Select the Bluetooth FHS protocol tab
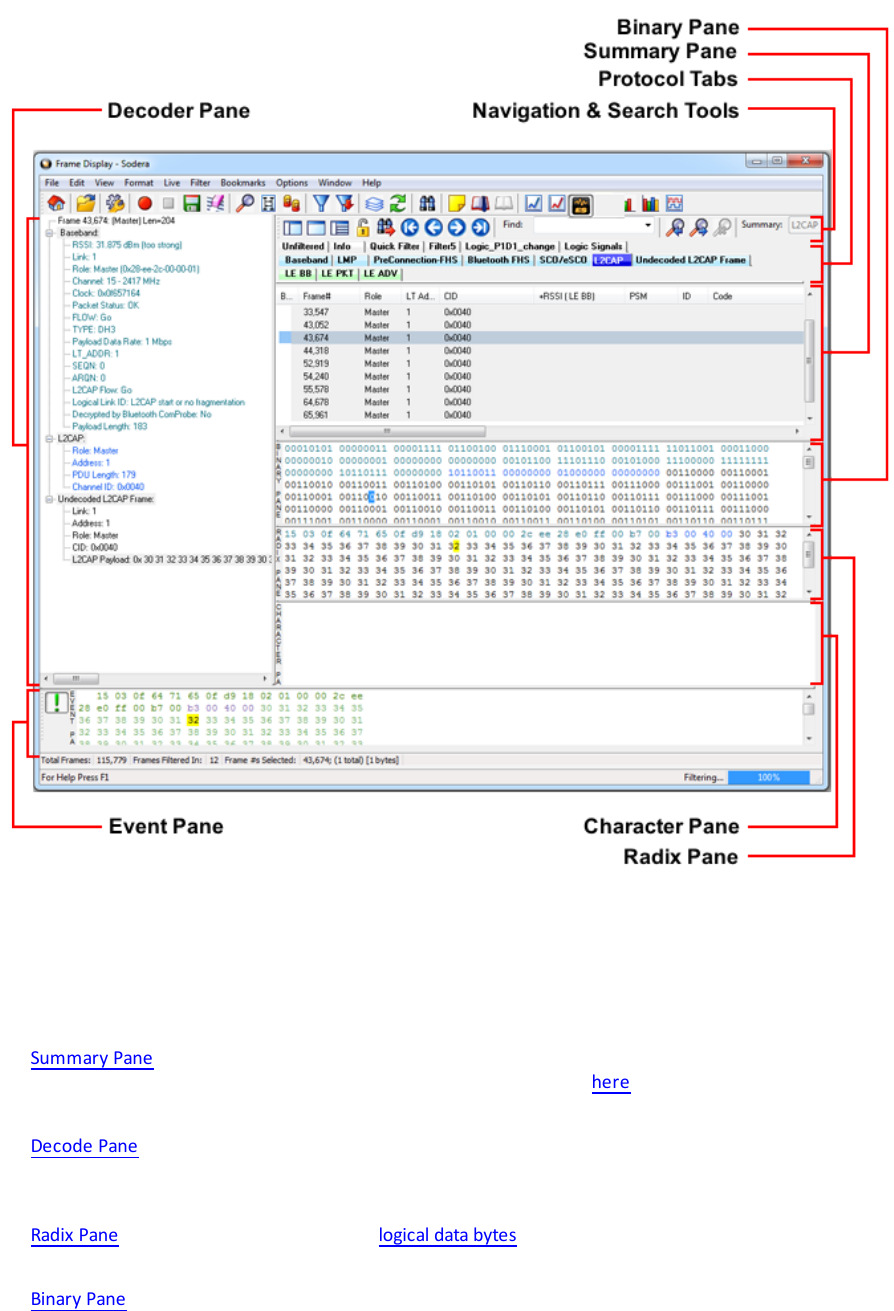The width and height of the screenshot is (894, 1311). [497, 260]
